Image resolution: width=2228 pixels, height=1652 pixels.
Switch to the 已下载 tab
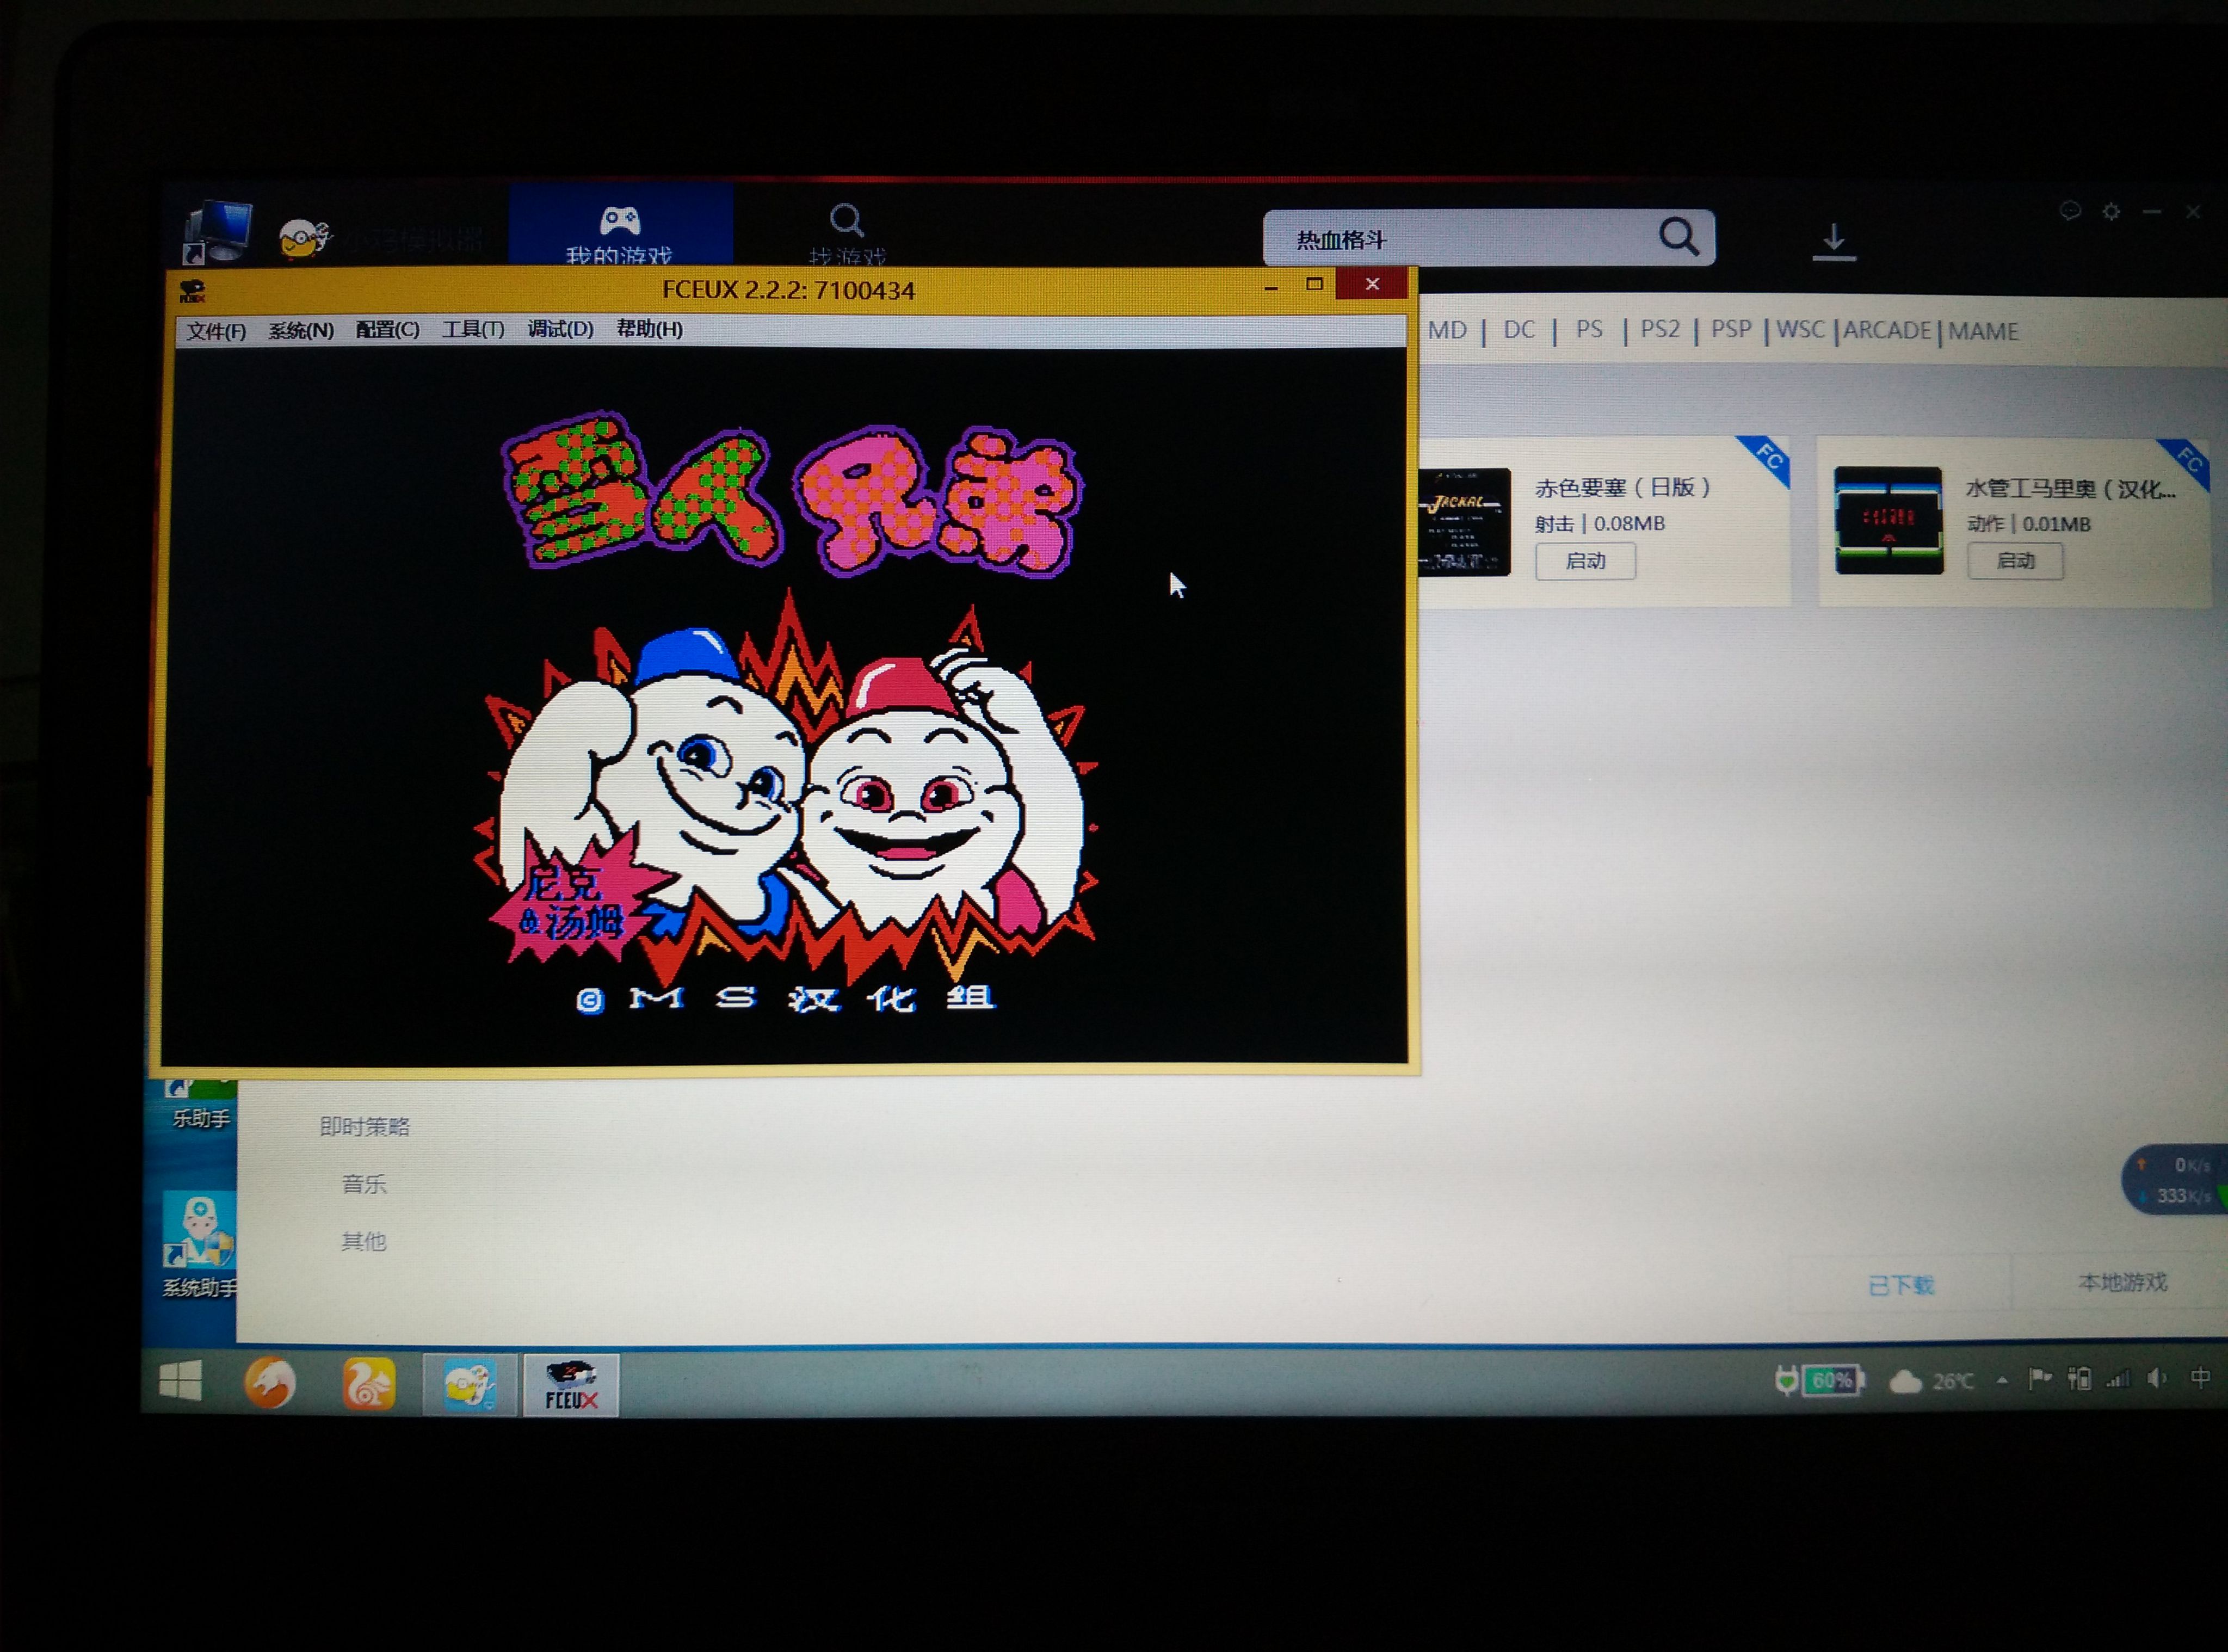pos(1901,1286)
